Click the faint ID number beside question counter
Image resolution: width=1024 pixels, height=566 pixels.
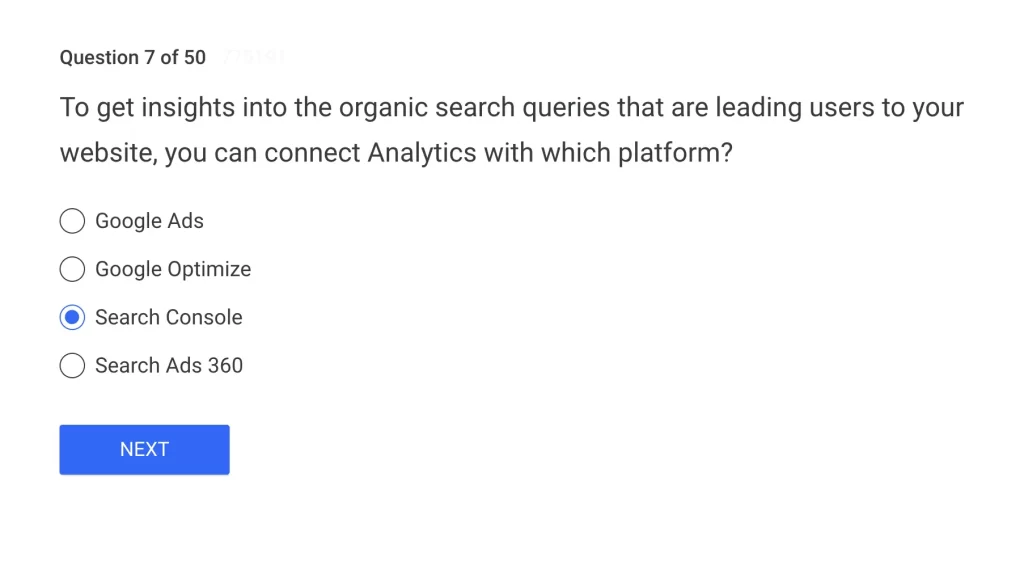point(255,57)
